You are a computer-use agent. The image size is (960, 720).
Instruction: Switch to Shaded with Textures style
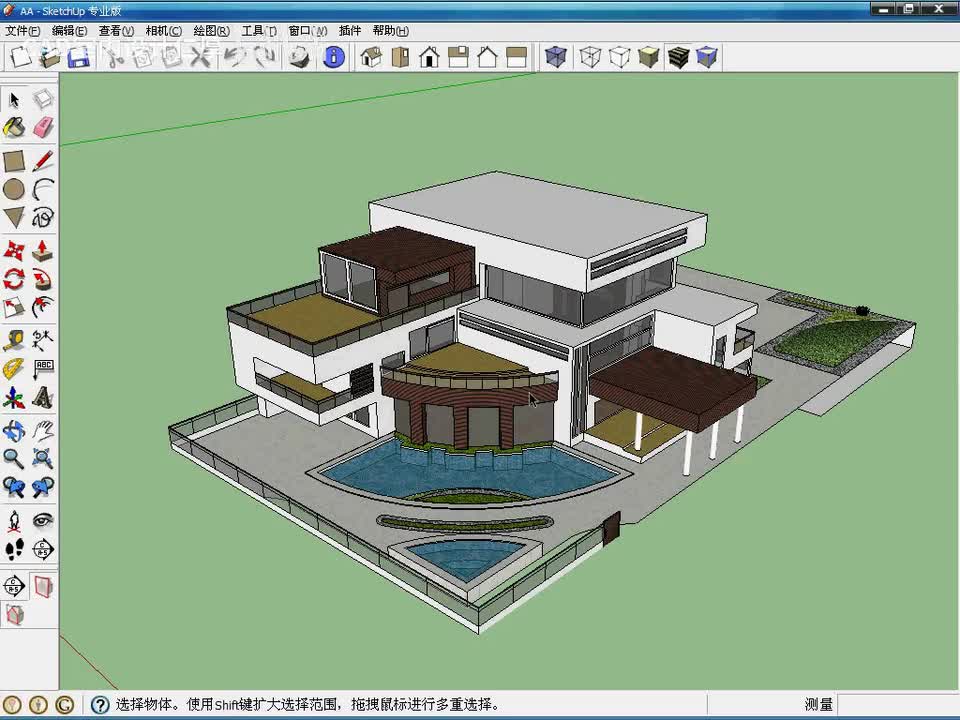click(x=678, y=57)
